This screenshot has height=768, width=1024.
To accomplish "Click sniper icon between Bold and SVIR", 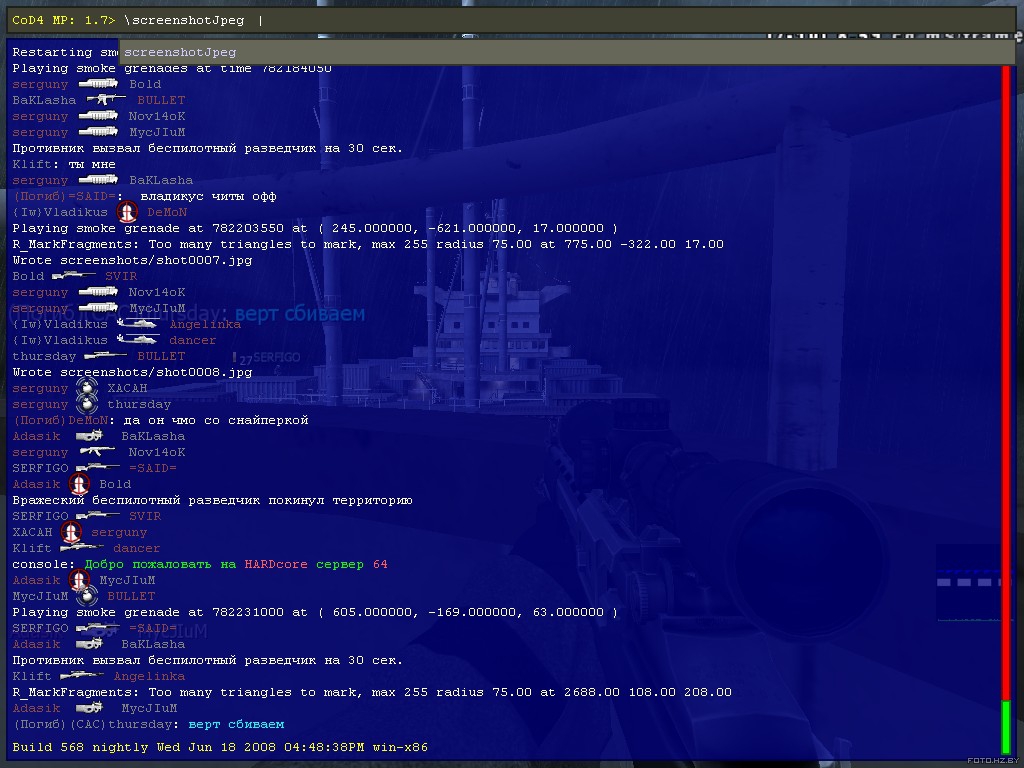I will (73, 276).
